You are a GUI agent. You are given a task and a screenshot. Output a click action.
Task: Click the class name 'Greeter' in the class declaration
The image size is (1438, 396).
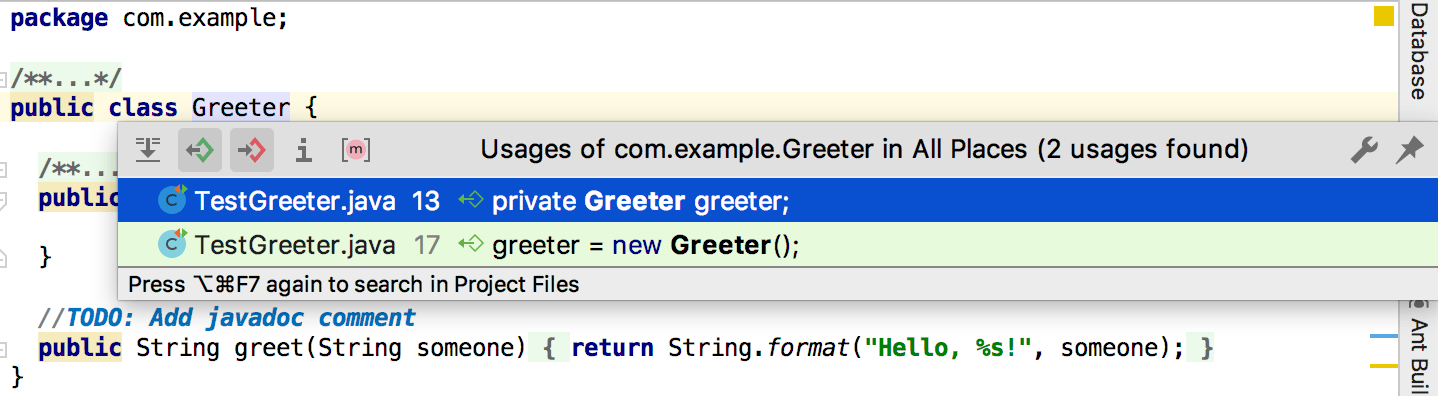241,107
